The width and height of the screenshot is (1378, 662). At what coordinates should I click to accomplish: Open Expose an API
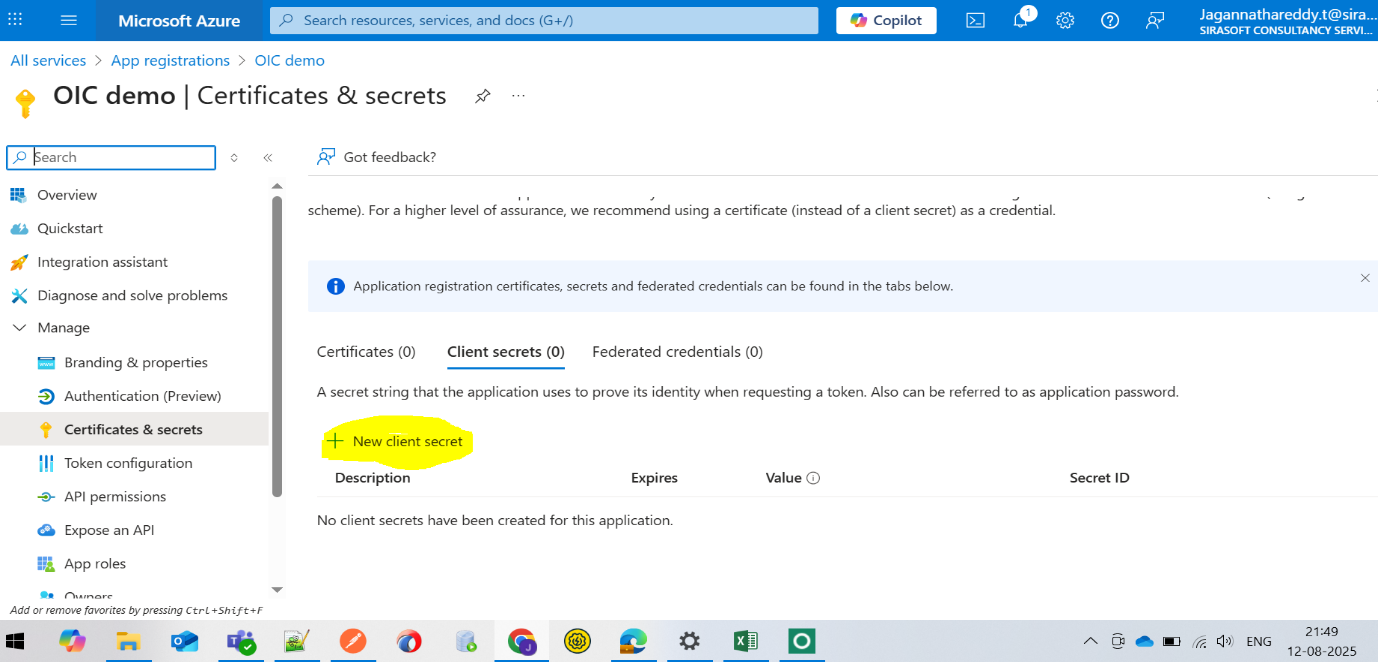point(109,530)
